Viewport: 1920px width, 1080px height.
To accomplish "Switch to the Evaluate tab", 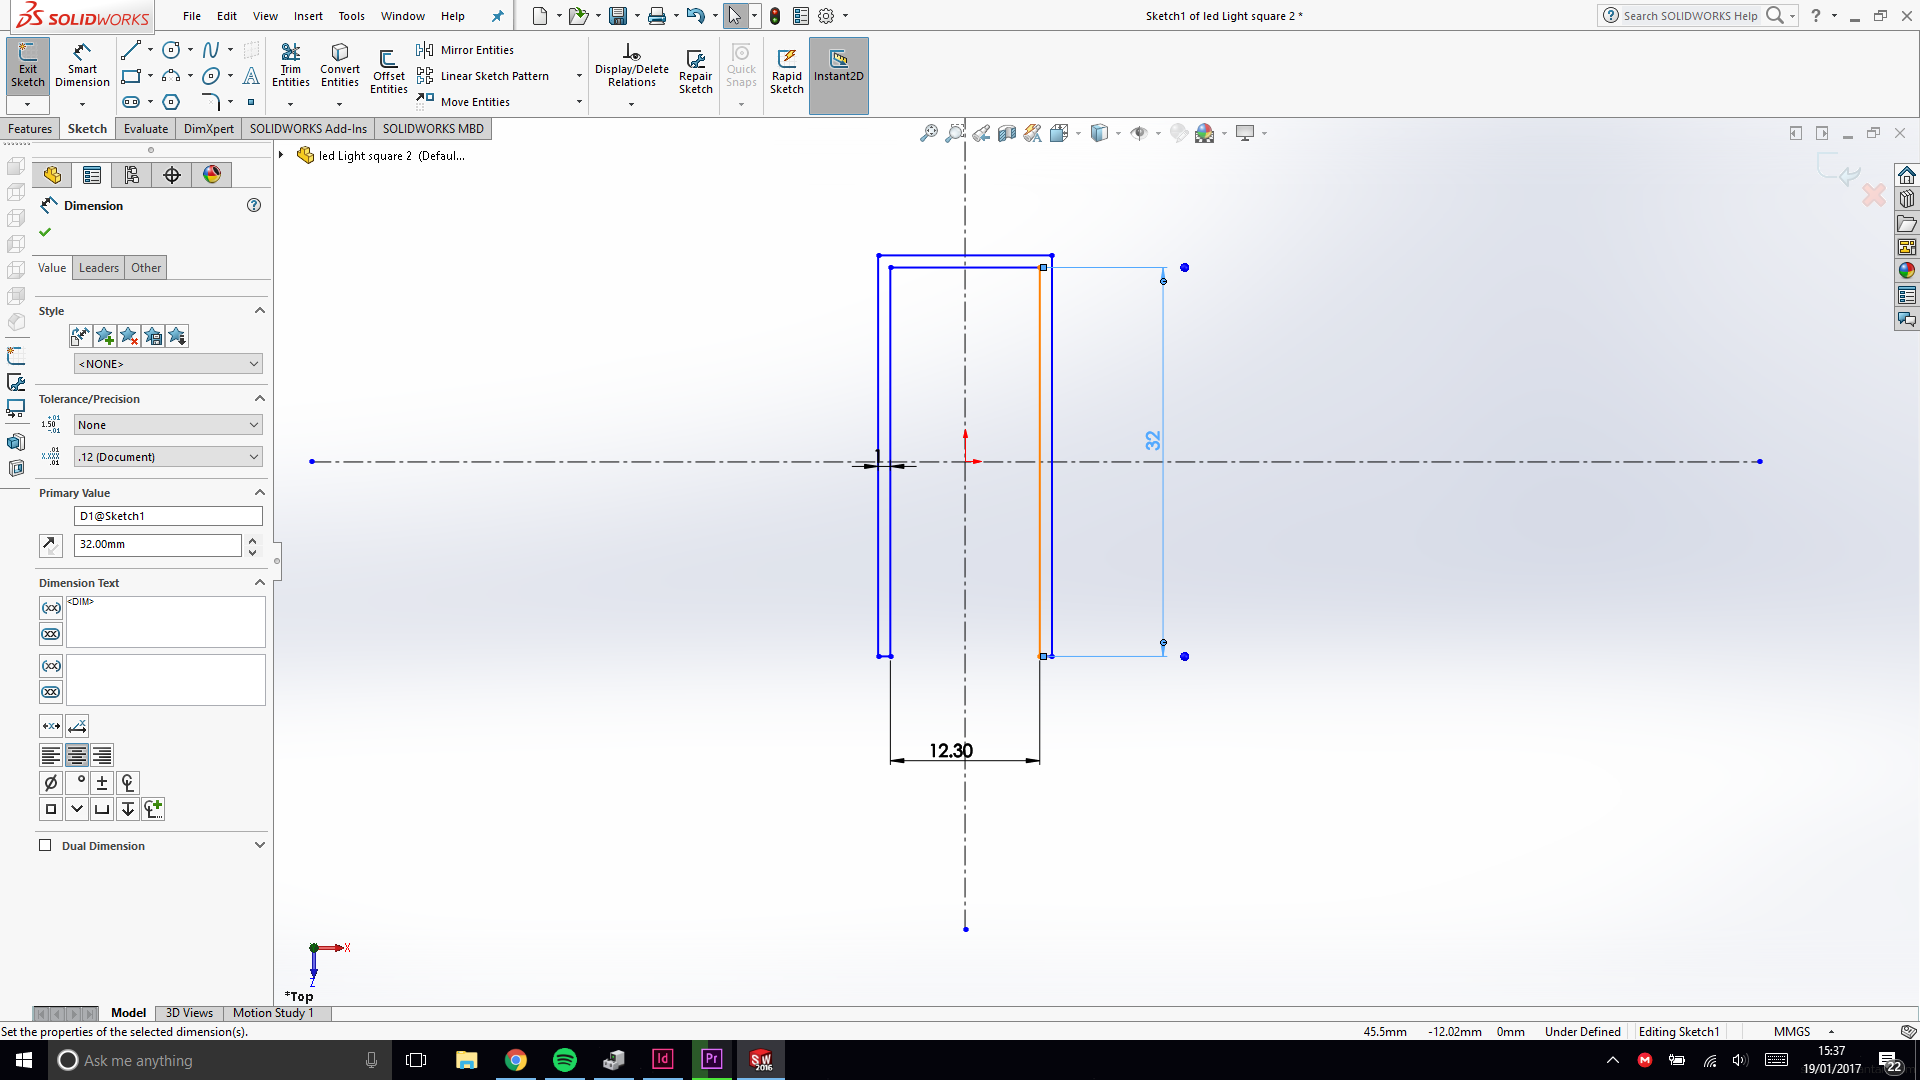I will 146,129.
